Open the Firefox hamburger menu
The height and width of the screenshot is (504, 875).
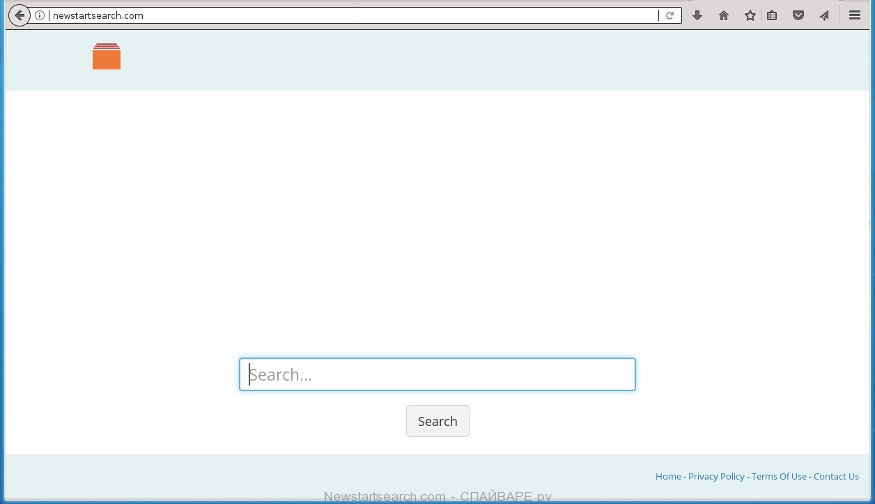tap(854, 16)
